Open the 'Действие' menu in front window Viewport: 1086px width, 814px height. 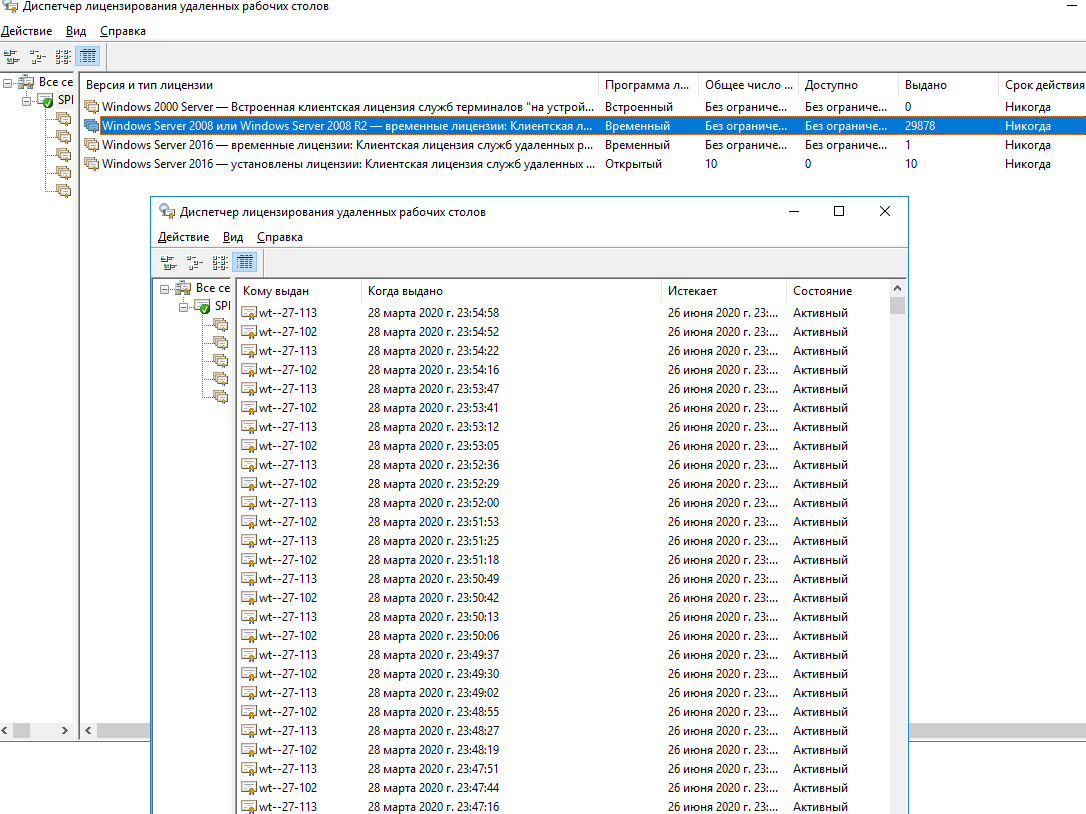click(x=183, y=237)
